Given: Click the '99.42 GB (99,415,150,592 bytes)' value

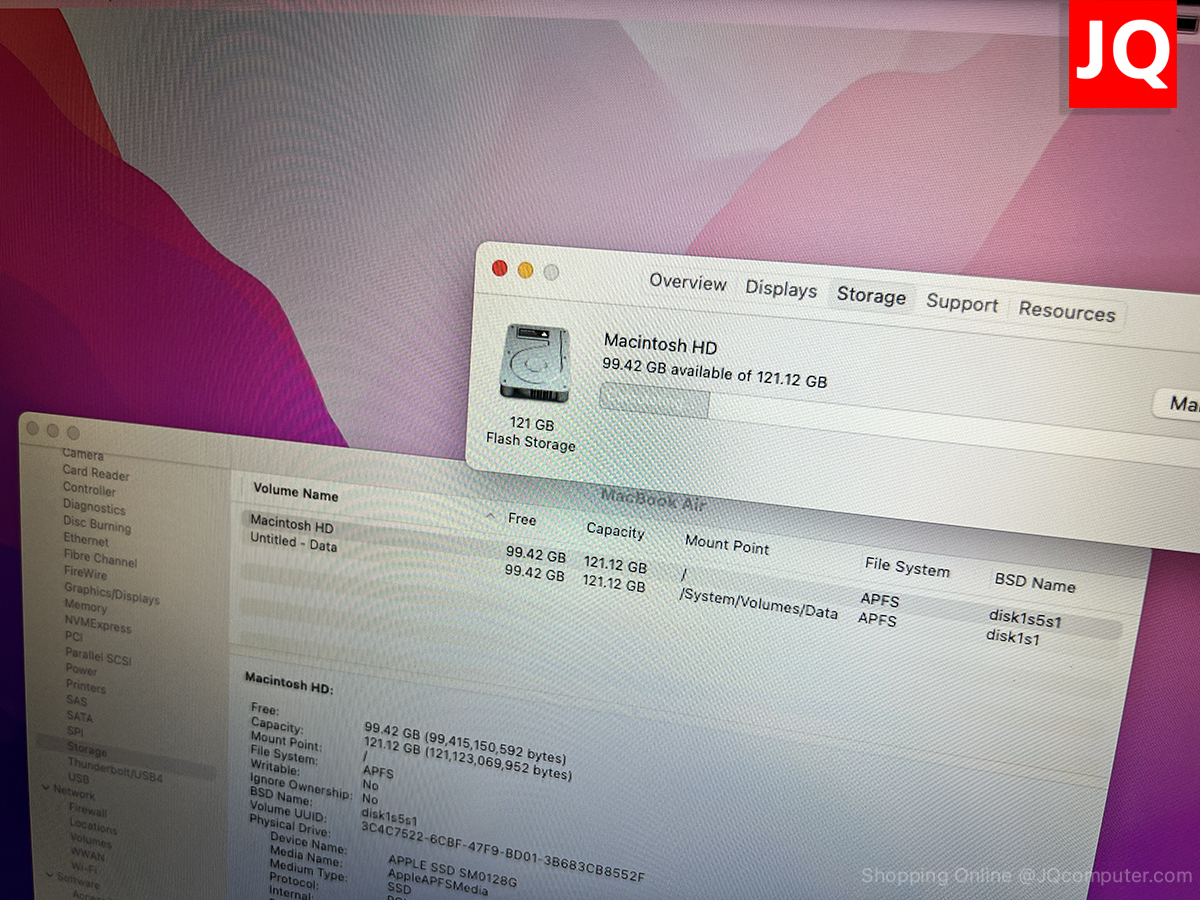Looking at the screenshot, I should point(465,743).
